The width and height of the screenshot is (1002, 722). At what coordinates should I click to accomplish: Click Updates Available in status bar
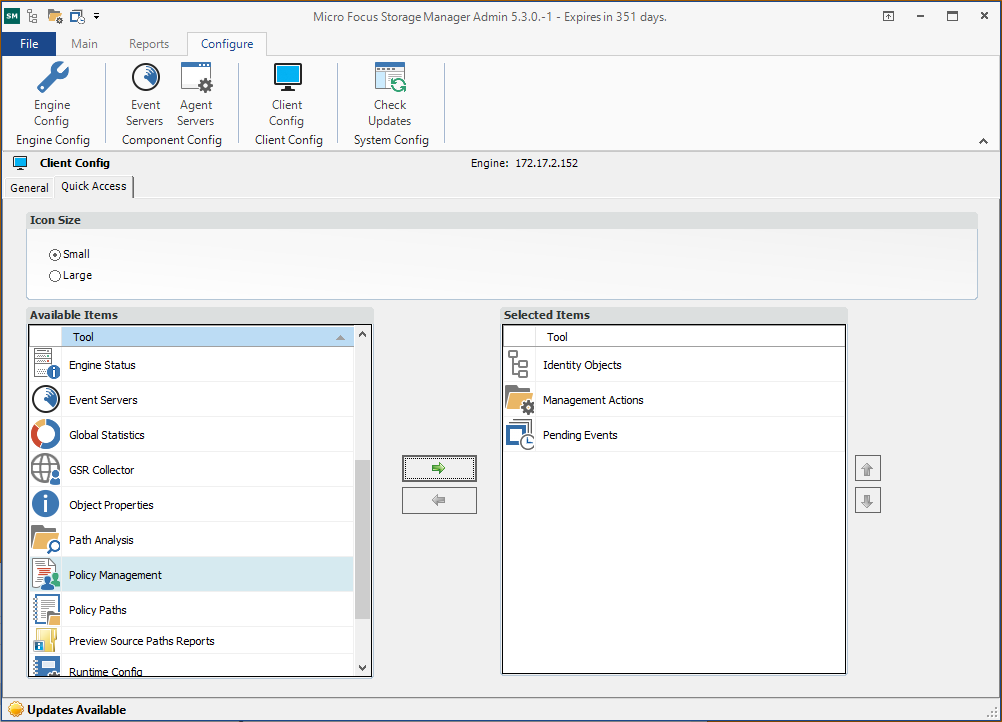(x=76, y=710)
